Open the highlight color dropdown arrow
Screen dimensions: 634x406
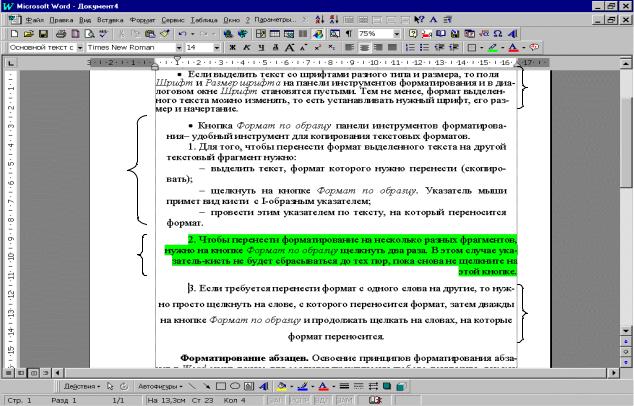pyautogui.click(x=503, y=48)
